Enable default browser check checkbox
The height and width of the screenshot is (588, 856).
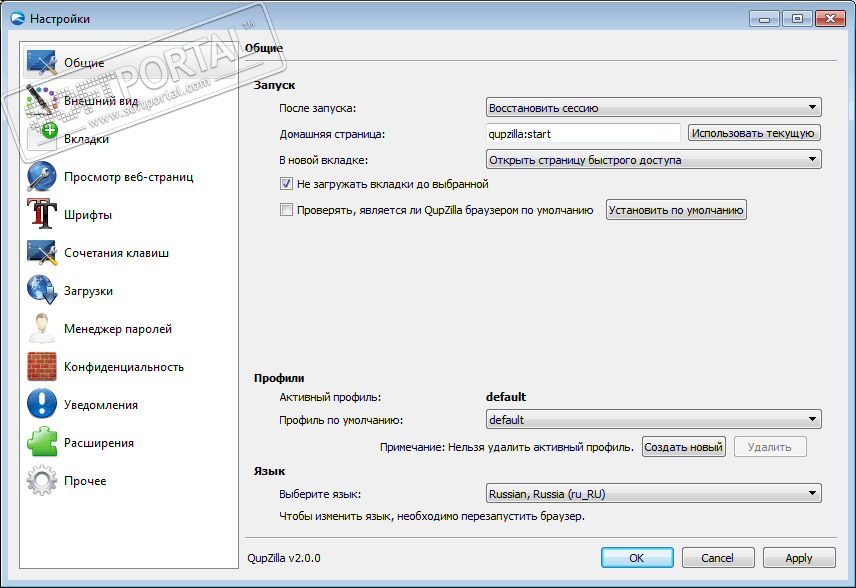[x=286, y=210]
